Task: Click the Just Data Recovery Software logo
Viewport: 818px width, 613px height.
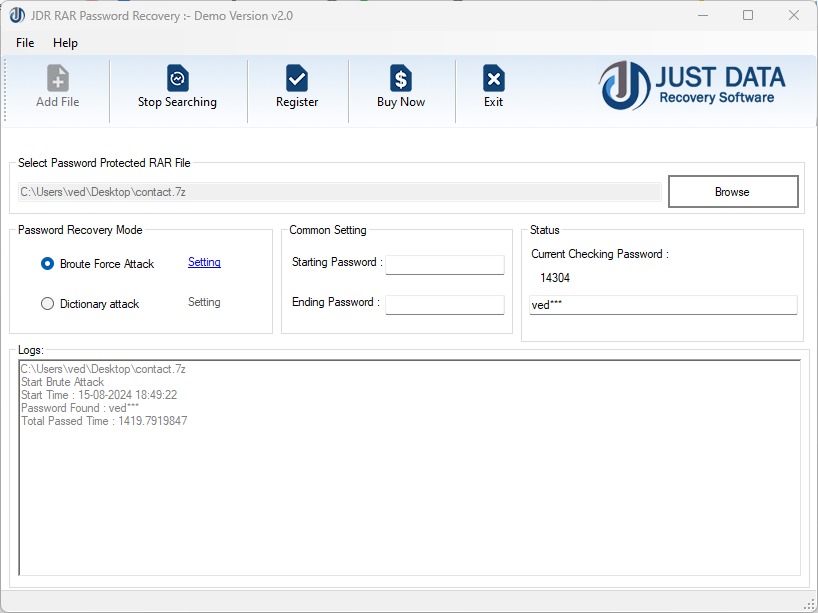Action: (693, 86)
